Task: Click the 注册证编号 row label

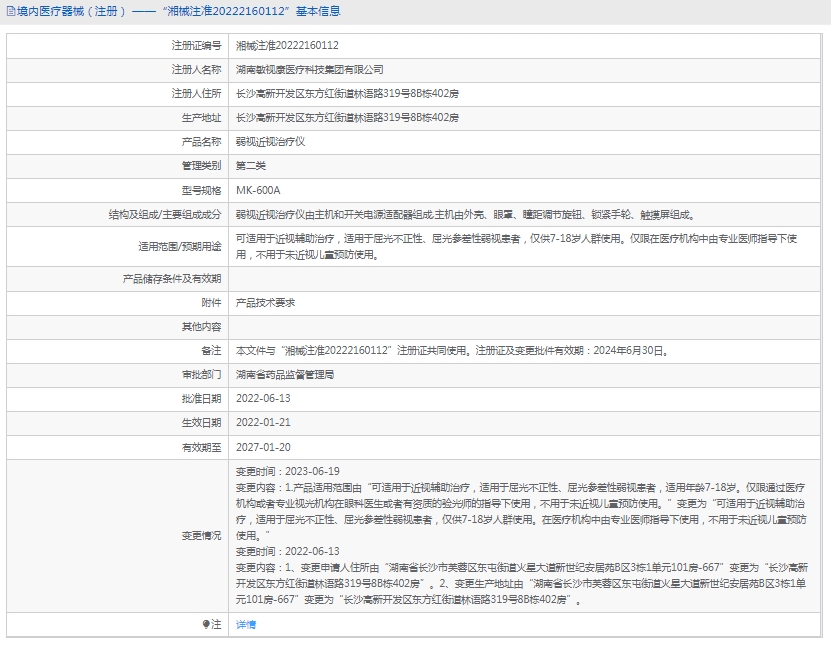Action: 196,46
